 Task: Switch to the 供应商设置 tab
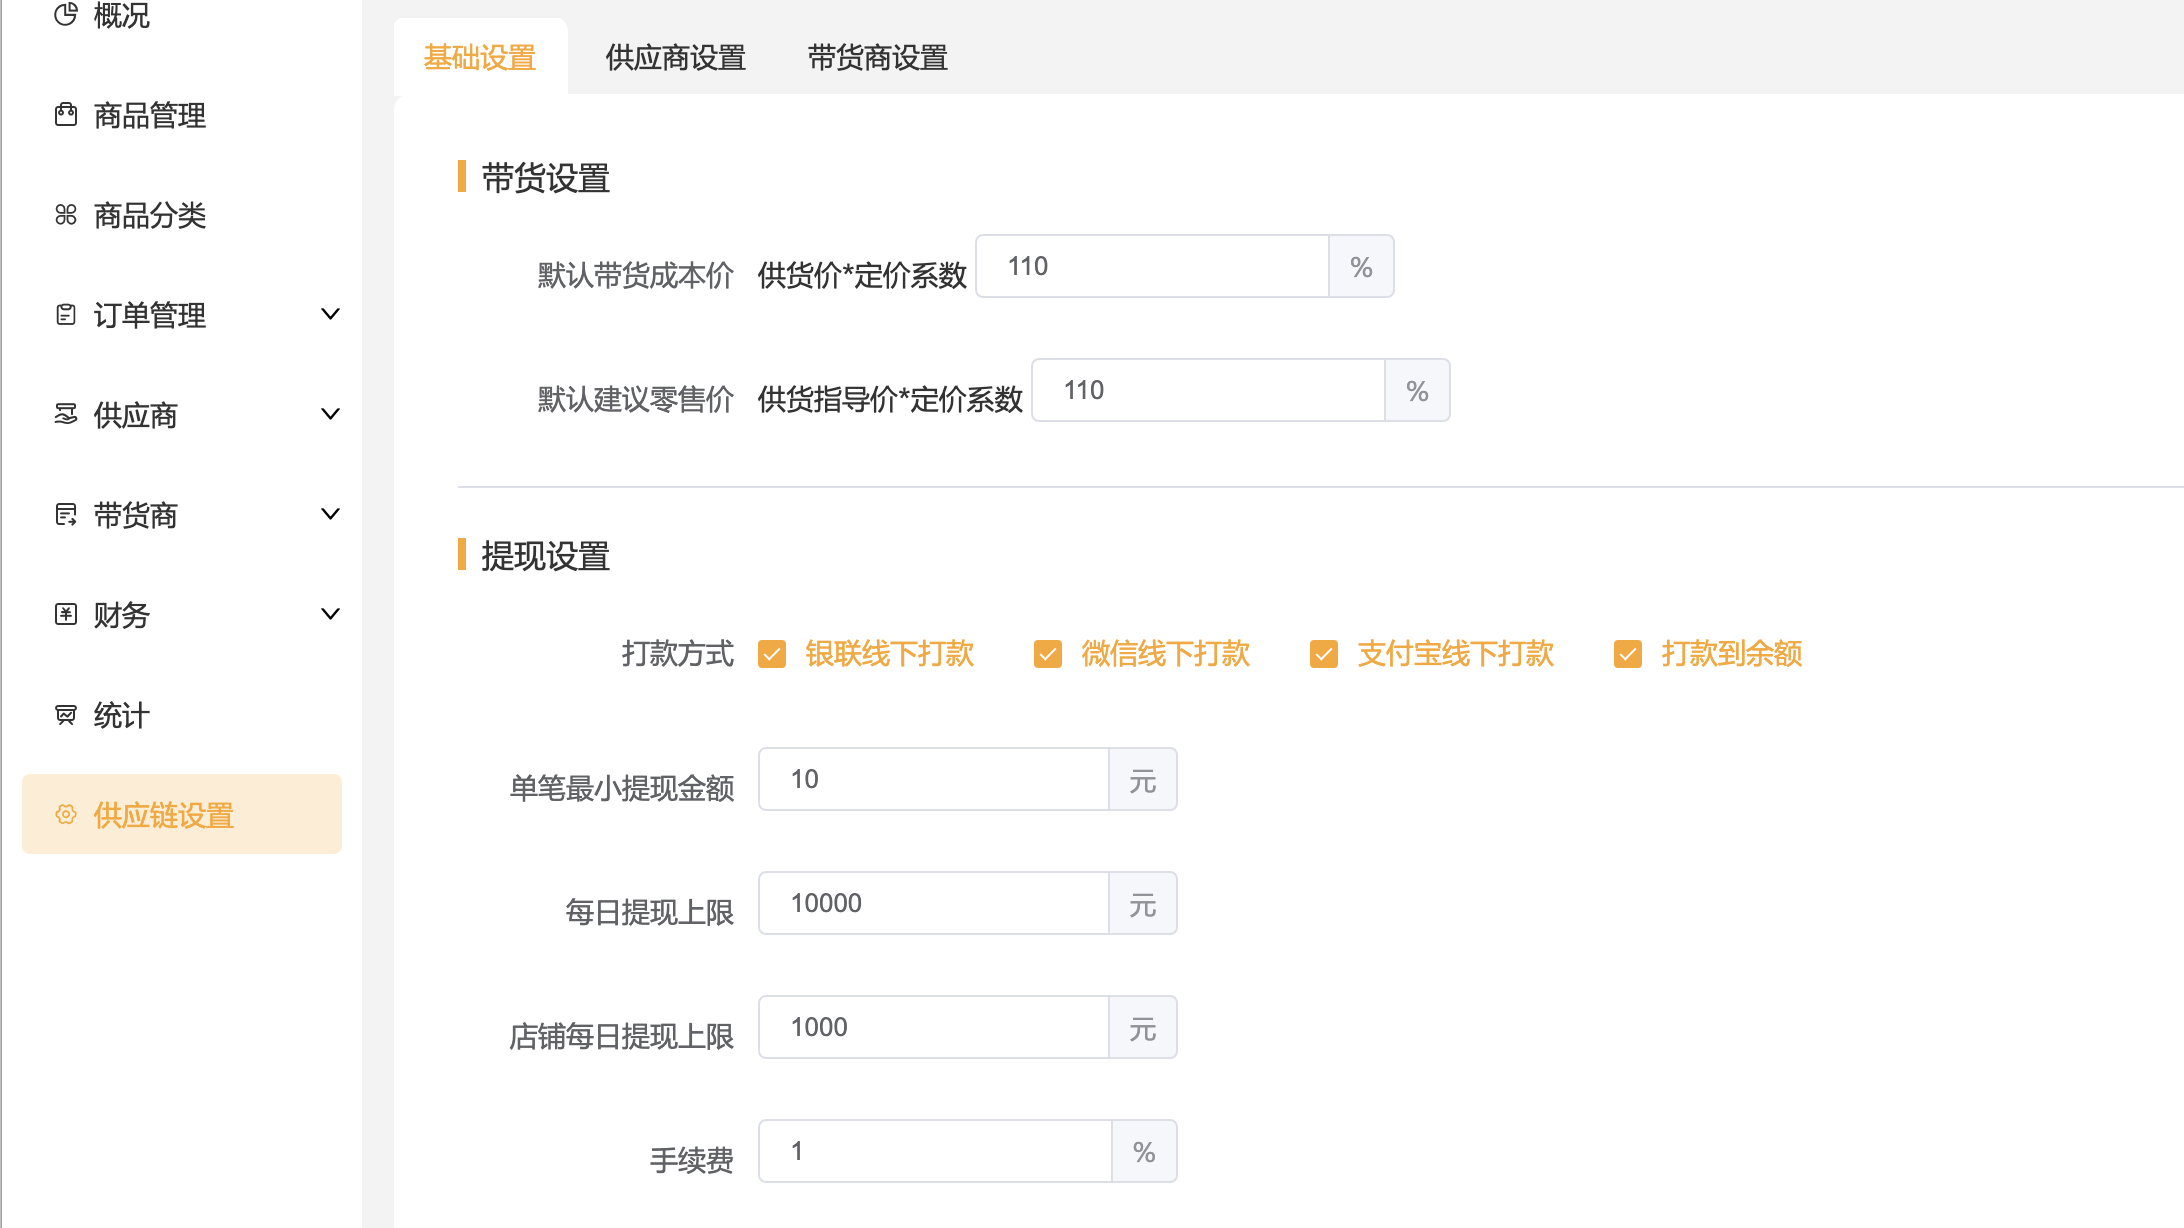676,58
